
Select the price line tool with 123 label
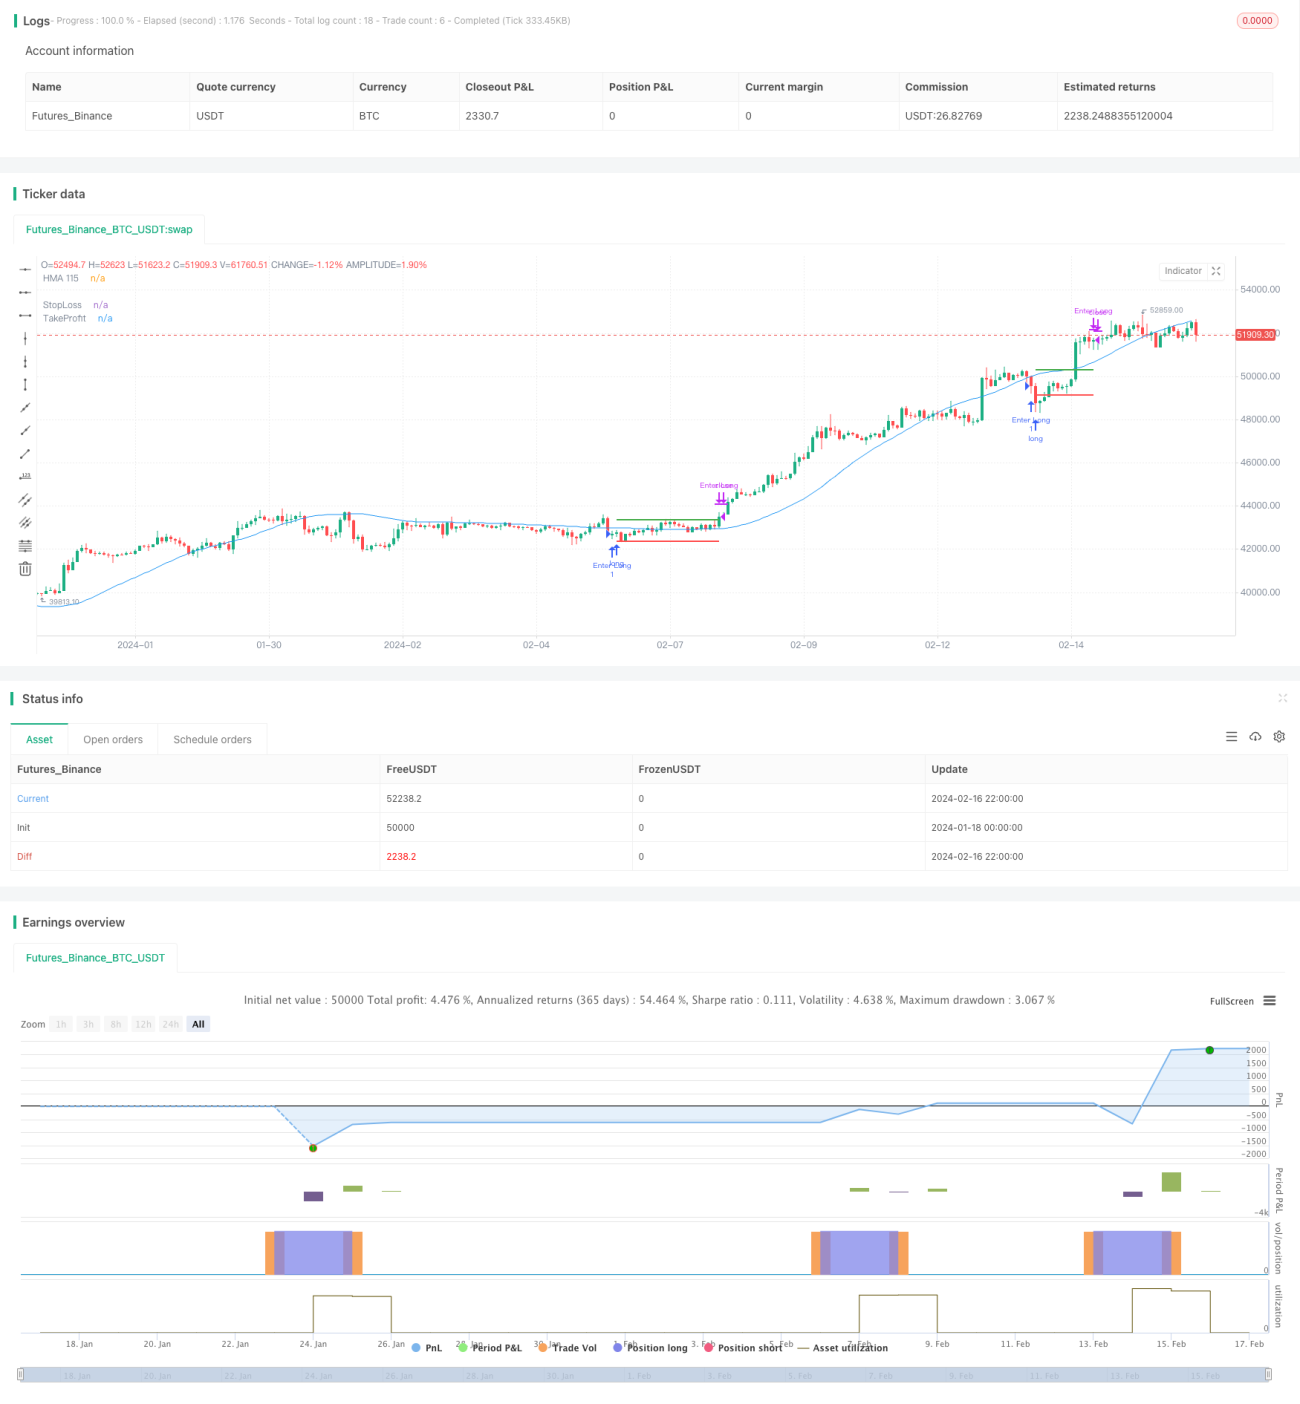25,476
